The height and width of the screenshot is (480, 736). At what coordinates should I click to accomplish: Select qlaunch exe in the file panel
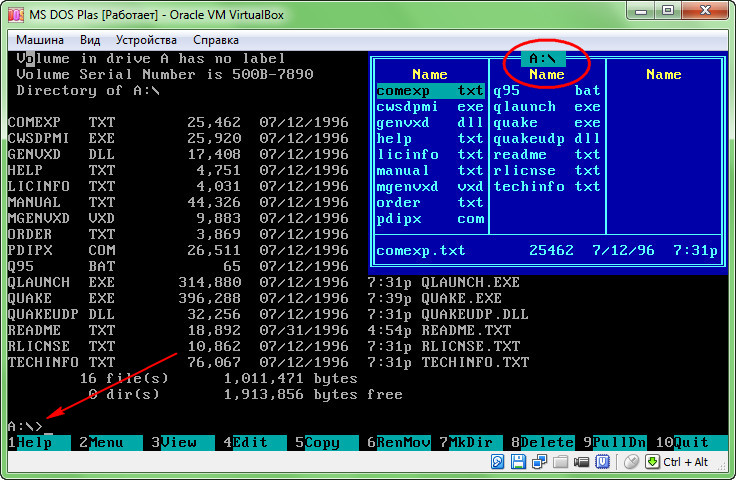coord(547,107)
